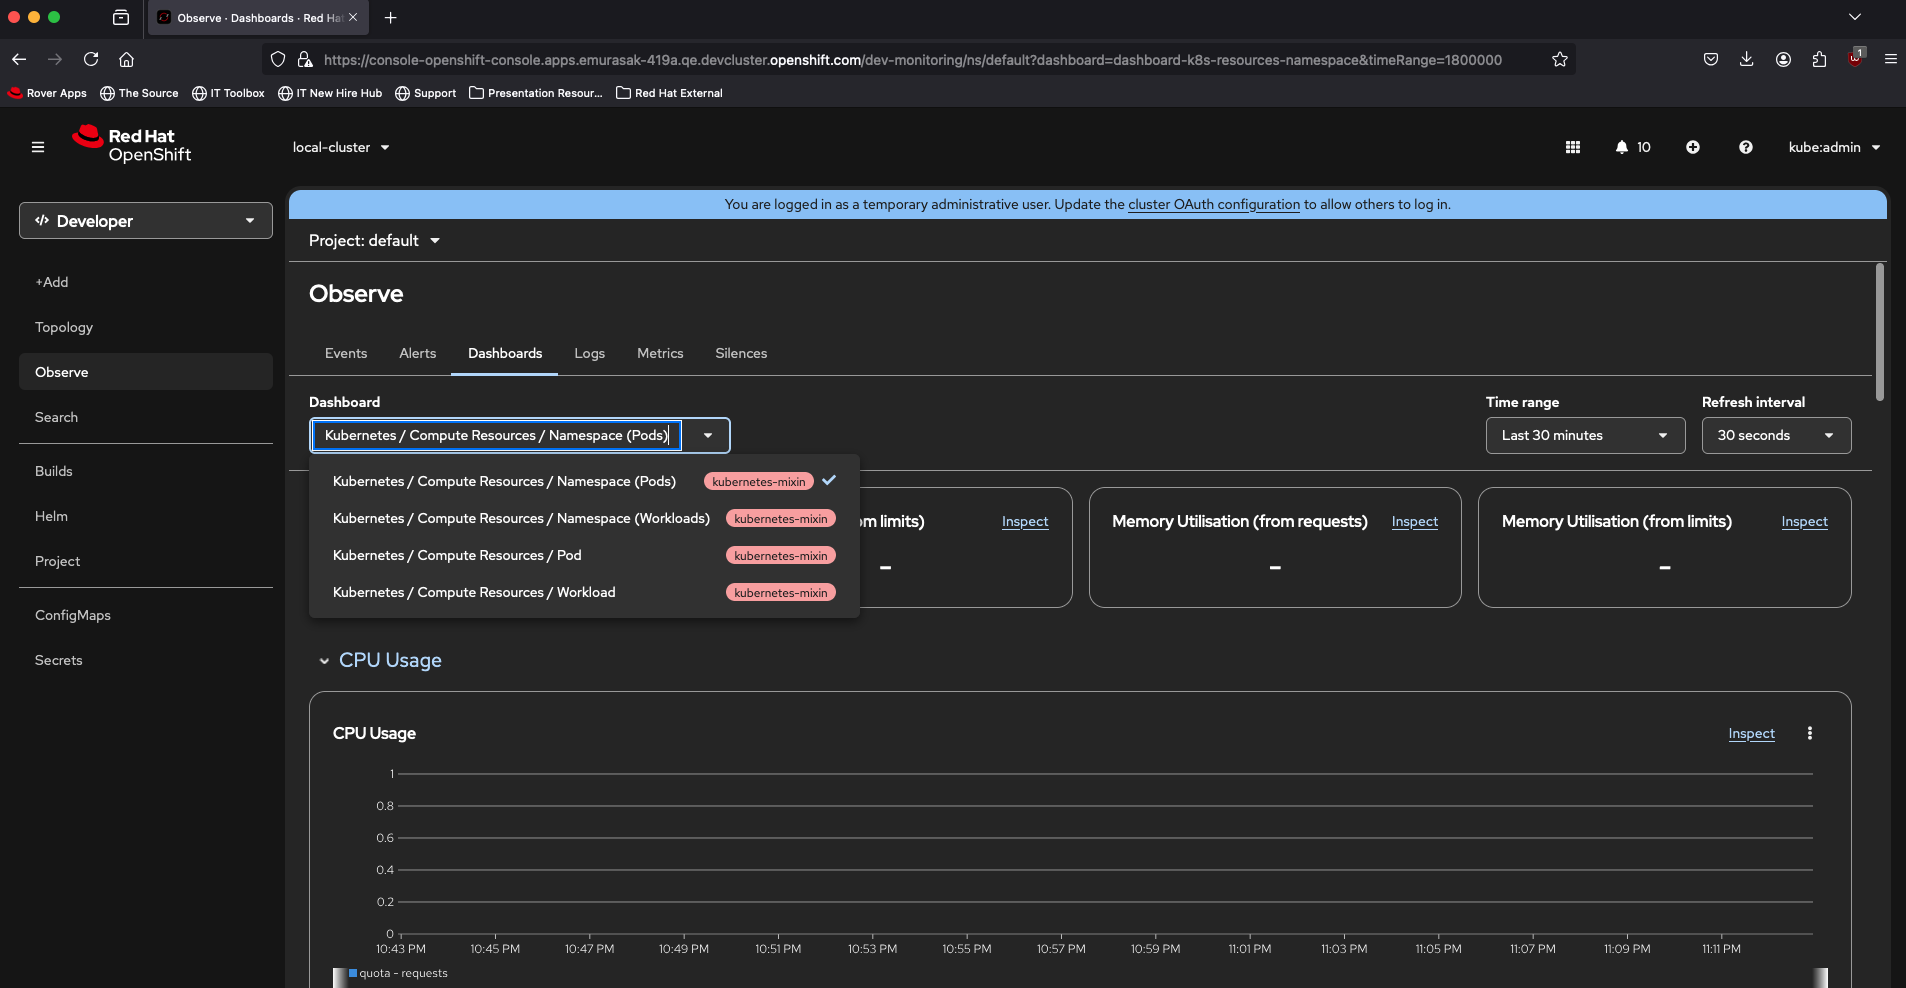The image size is (1906, 988).
Task: Click the plus import icon in header
Action: click(1693, 147)
